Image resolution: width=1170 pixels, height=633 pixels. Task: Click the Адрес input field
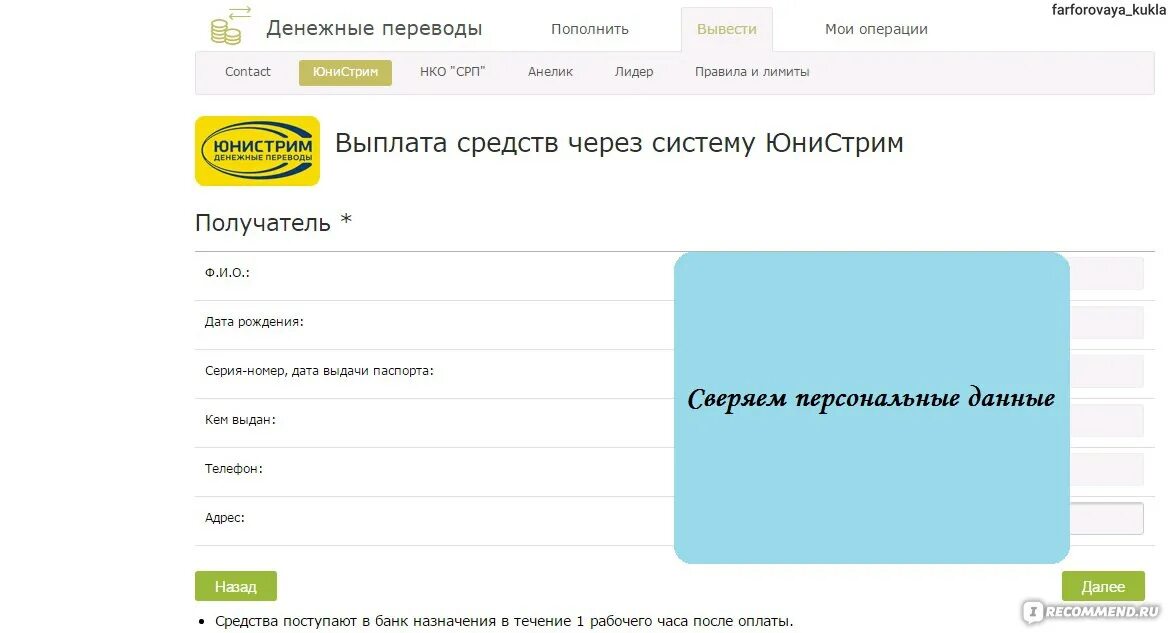1107,519
